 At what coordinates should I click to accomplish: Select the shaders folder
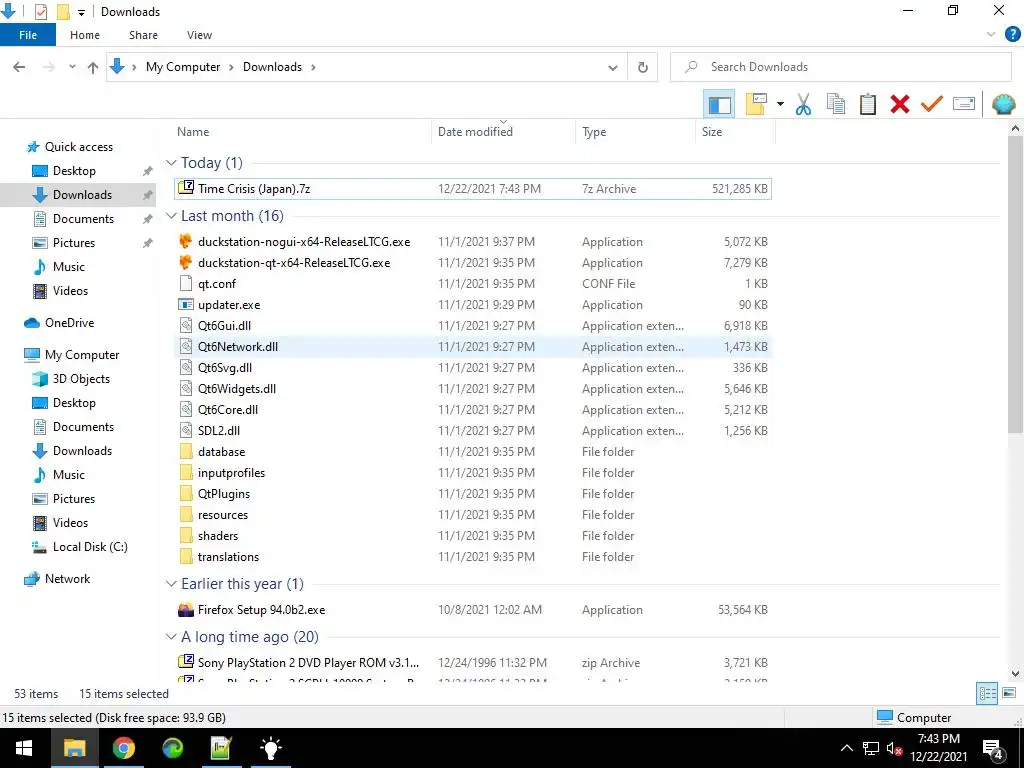(x=473, y=536)
